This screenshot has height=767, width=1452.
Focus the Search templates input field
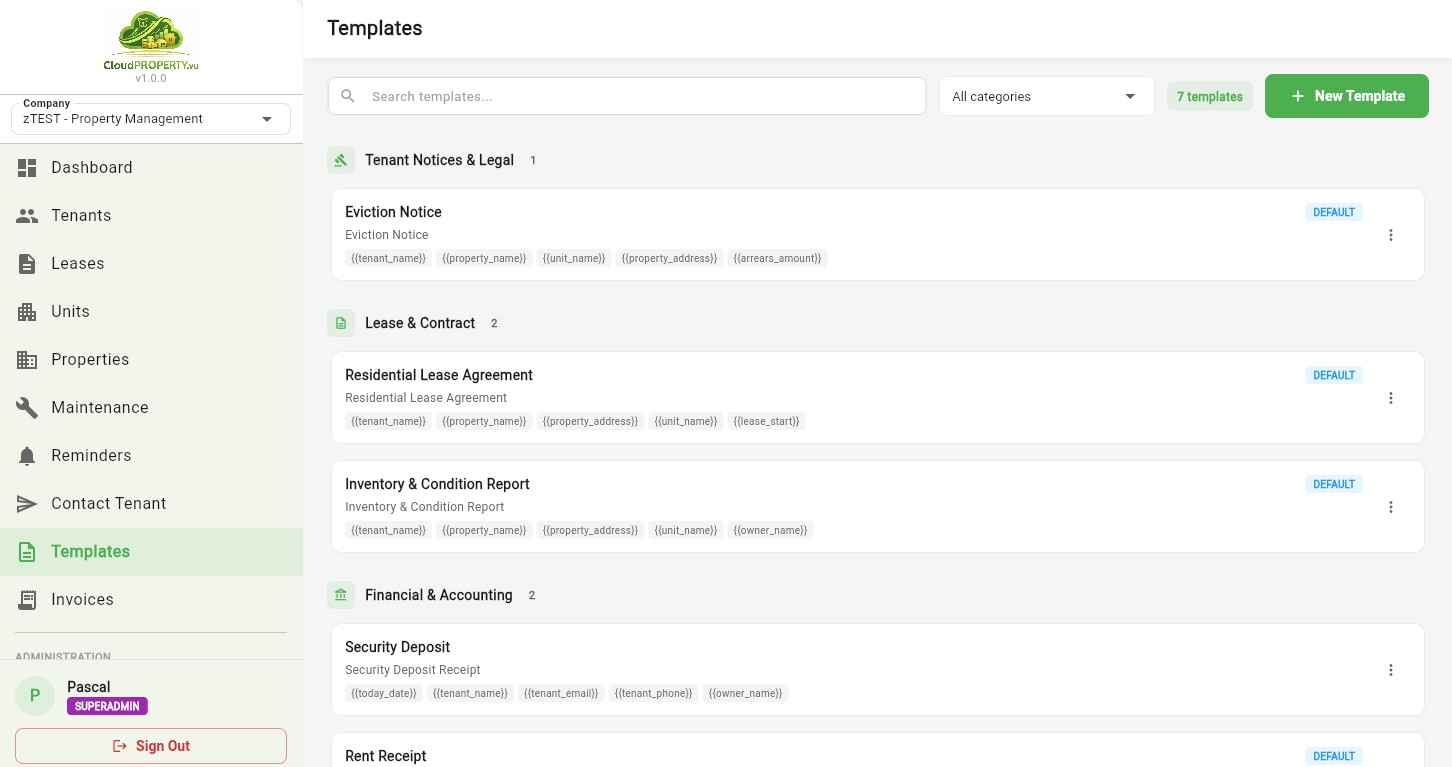[x=640, y=97]
